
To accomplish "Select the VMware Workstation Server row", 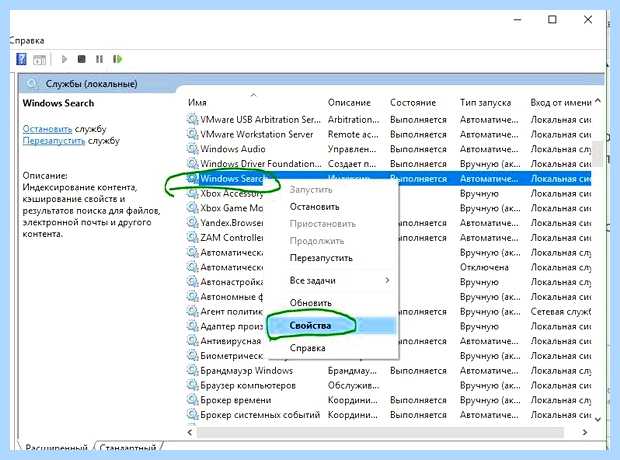I will [389, 134].
